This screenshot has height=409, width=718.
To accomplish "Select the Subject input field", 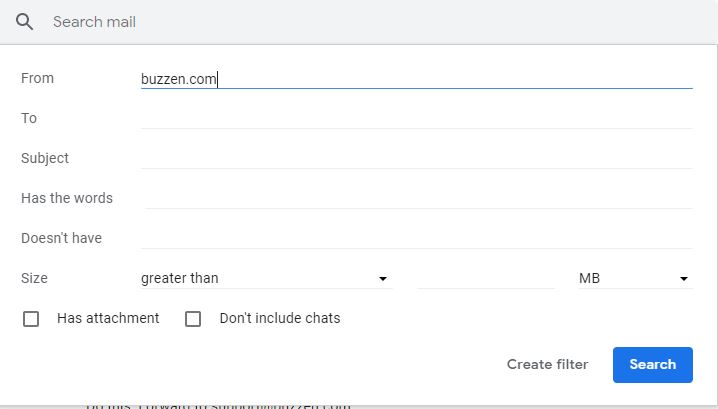I will coord(416,158).
